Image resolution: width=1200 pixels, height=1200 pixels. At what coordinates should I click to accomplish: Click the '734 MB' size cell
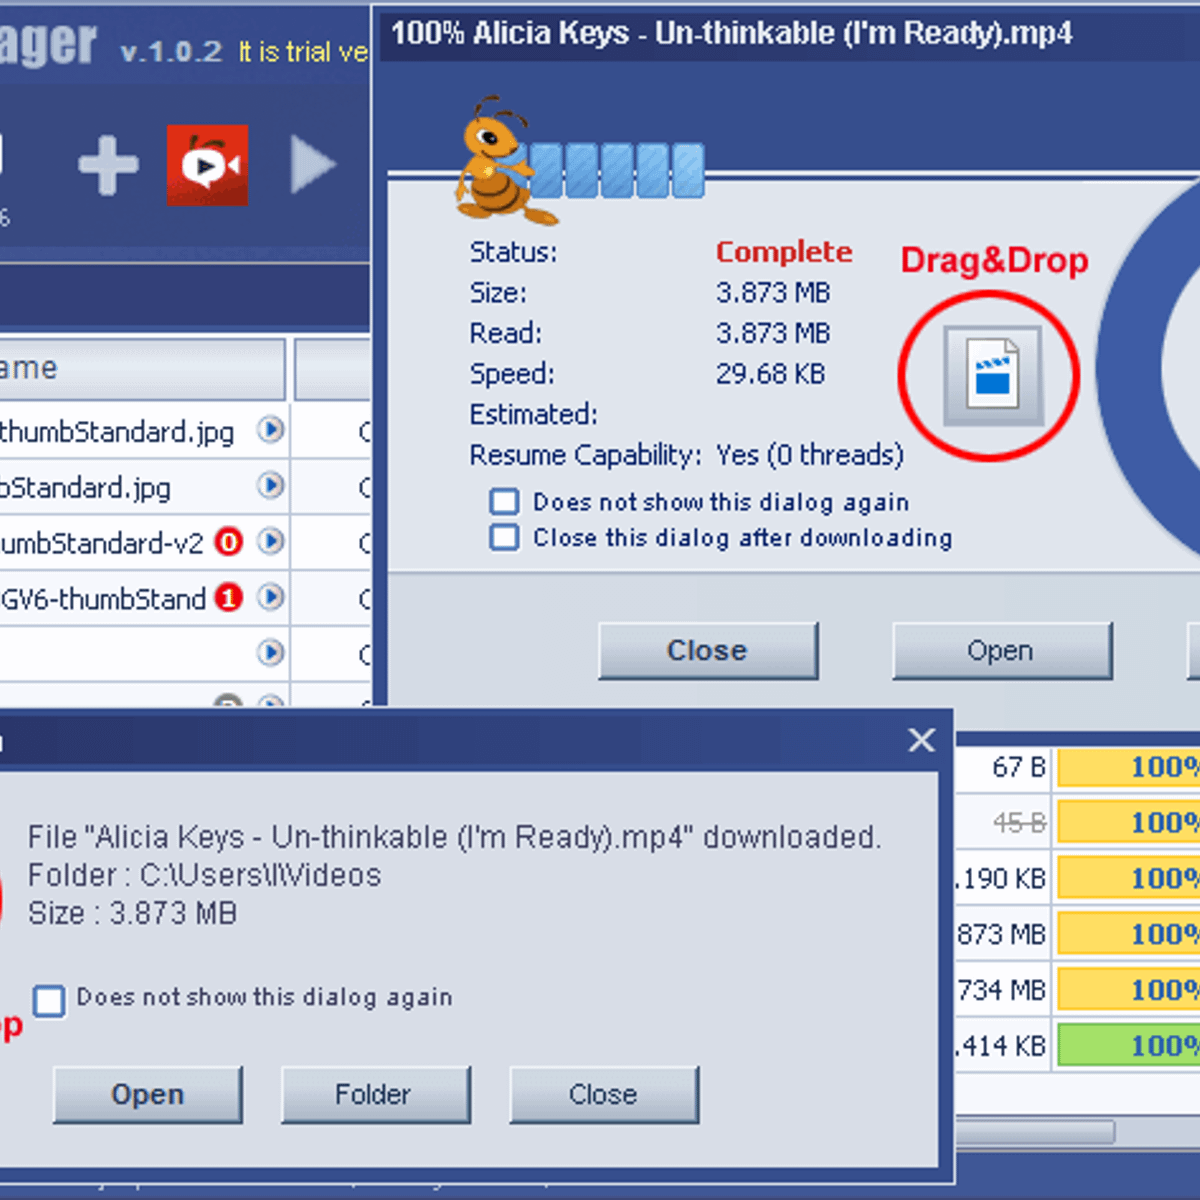tap(1001, 991)
